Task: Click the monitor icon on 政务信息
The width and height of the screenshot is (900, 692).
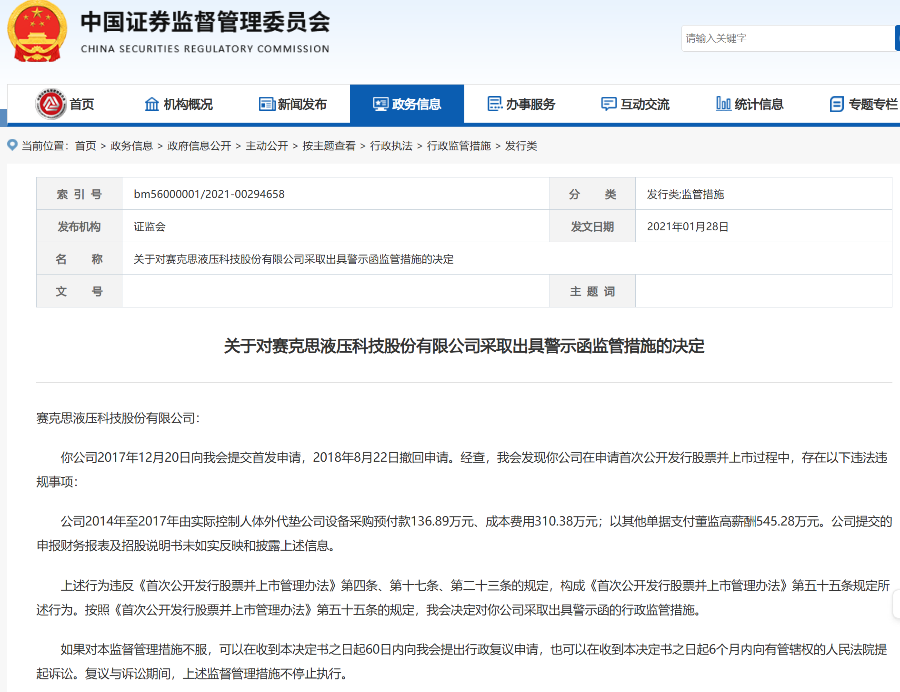Action: 383,103
